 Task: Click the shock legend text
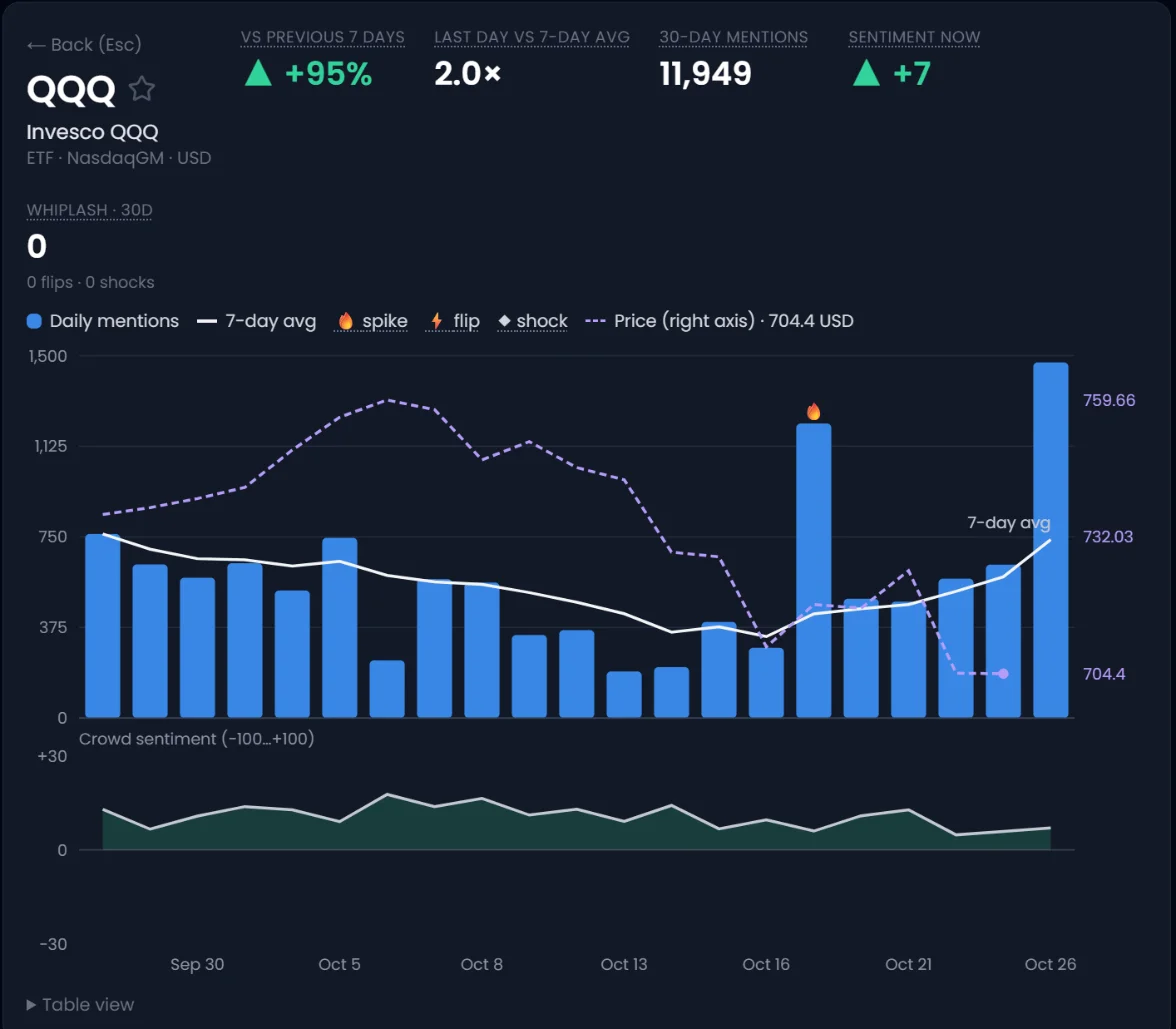coord(542,321)
